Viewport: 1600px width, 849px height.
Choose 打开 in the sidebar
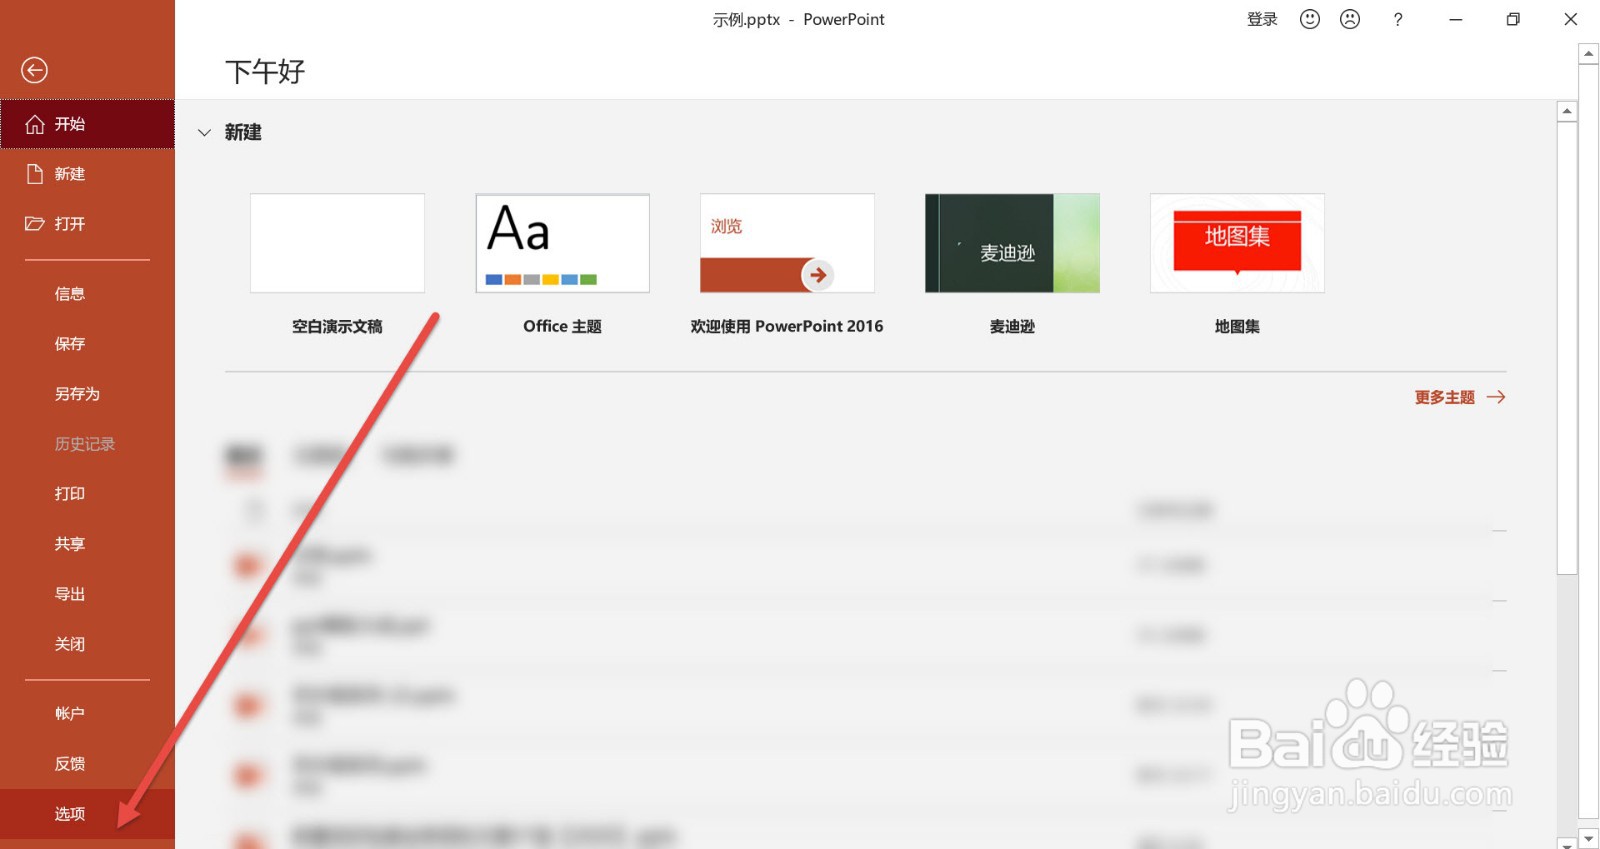point(87,224)
